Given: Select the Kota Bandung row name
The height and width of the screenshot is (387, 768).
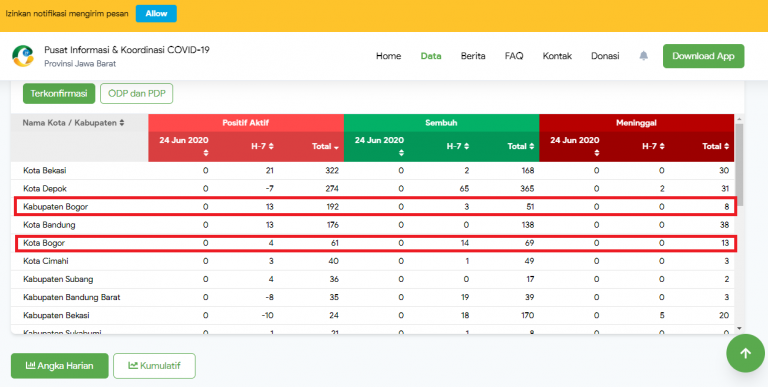Looking at the screenshot, I should click(x=49, y=225).
